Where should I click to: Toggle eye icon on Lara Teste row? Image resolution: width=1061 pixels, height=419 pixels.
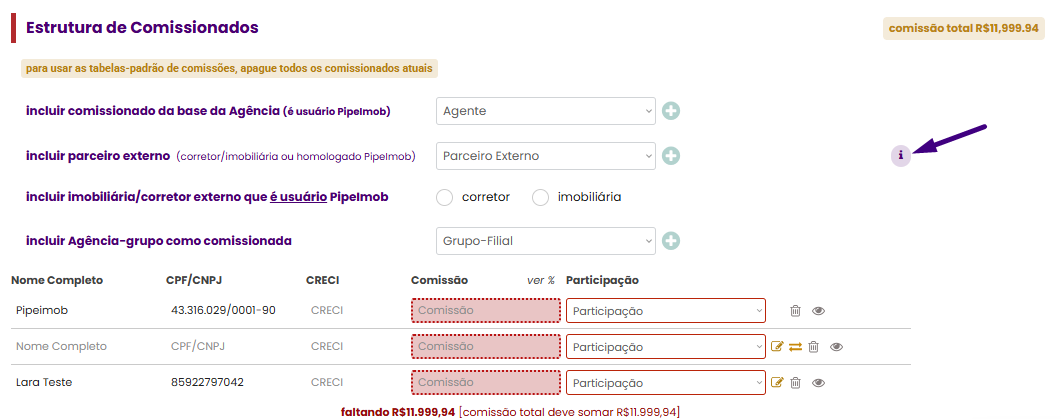click(819, 382)
